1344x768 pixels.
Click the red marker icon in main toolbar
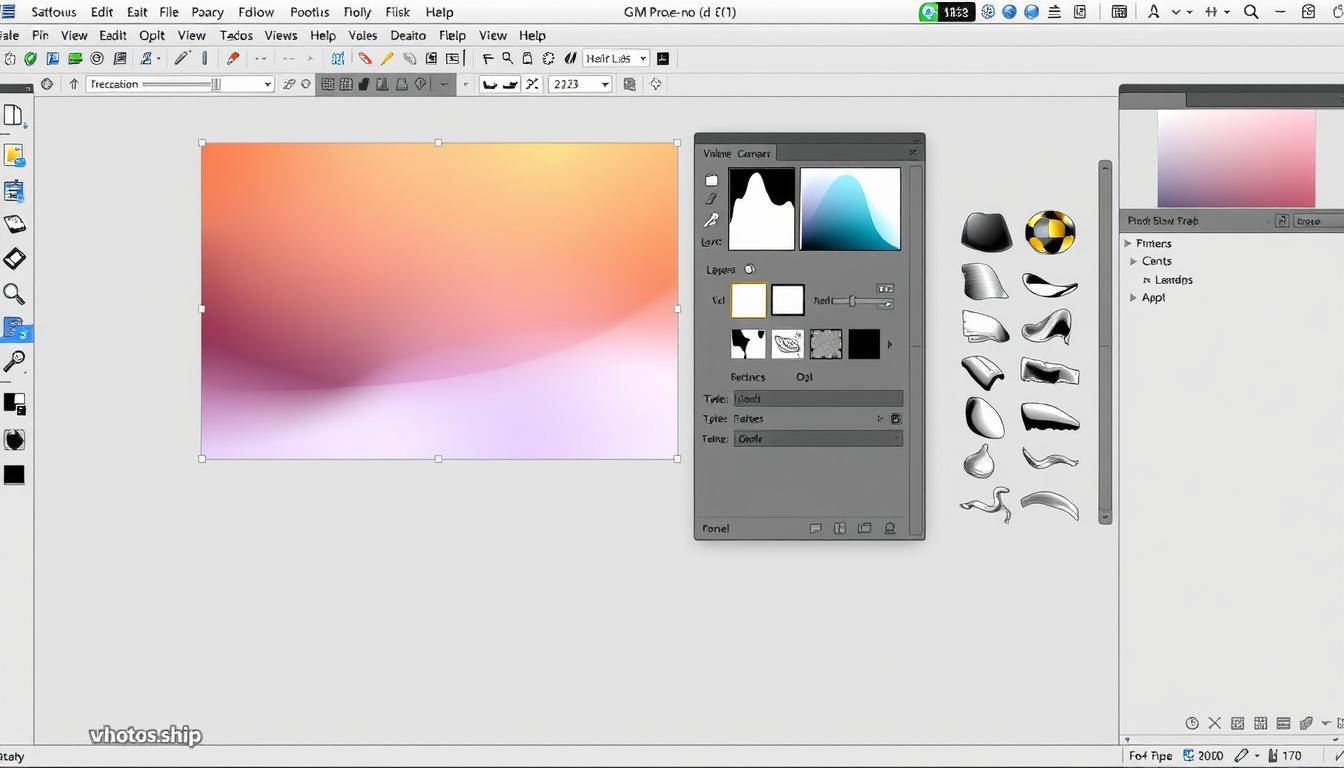(x=233, y=59)
